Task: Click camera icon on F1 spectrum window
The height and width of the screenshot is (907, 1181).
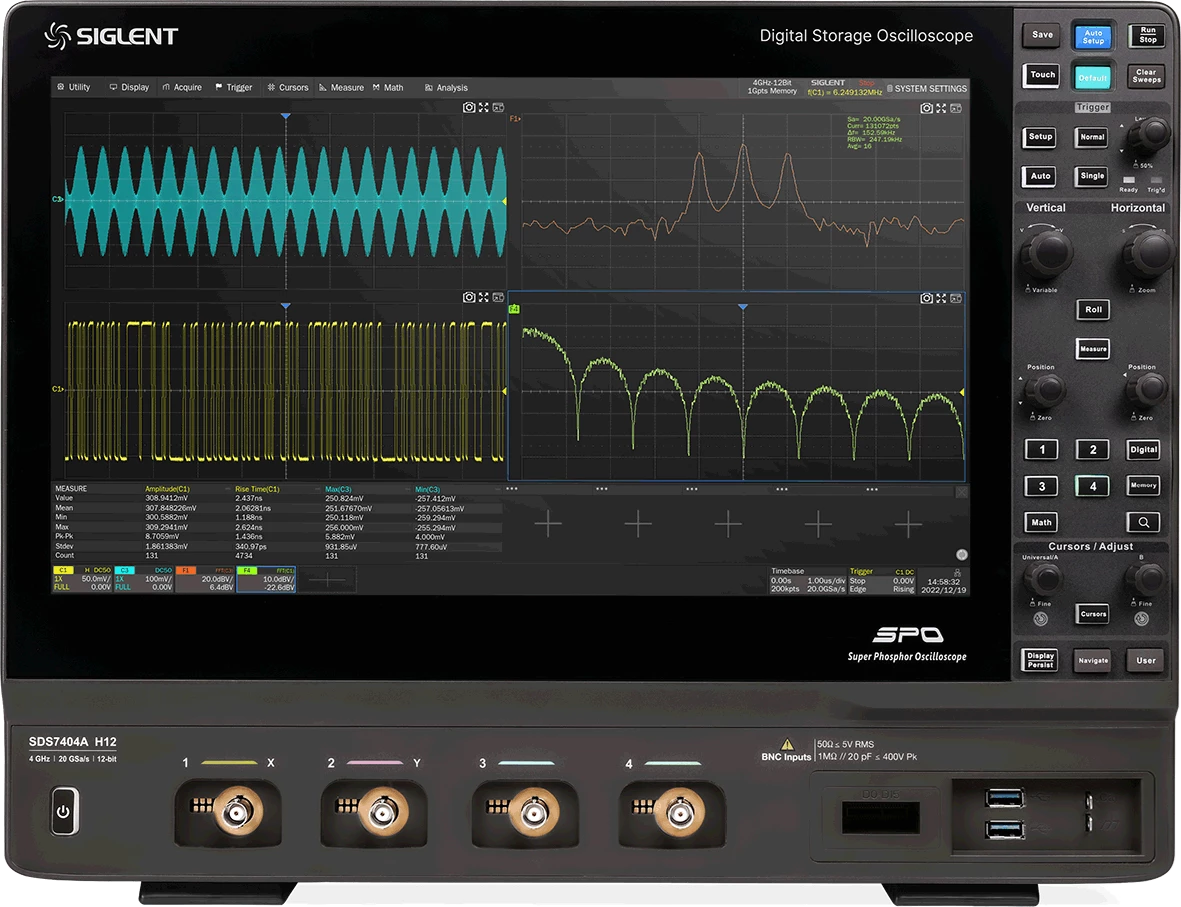Action: (927, 108)
